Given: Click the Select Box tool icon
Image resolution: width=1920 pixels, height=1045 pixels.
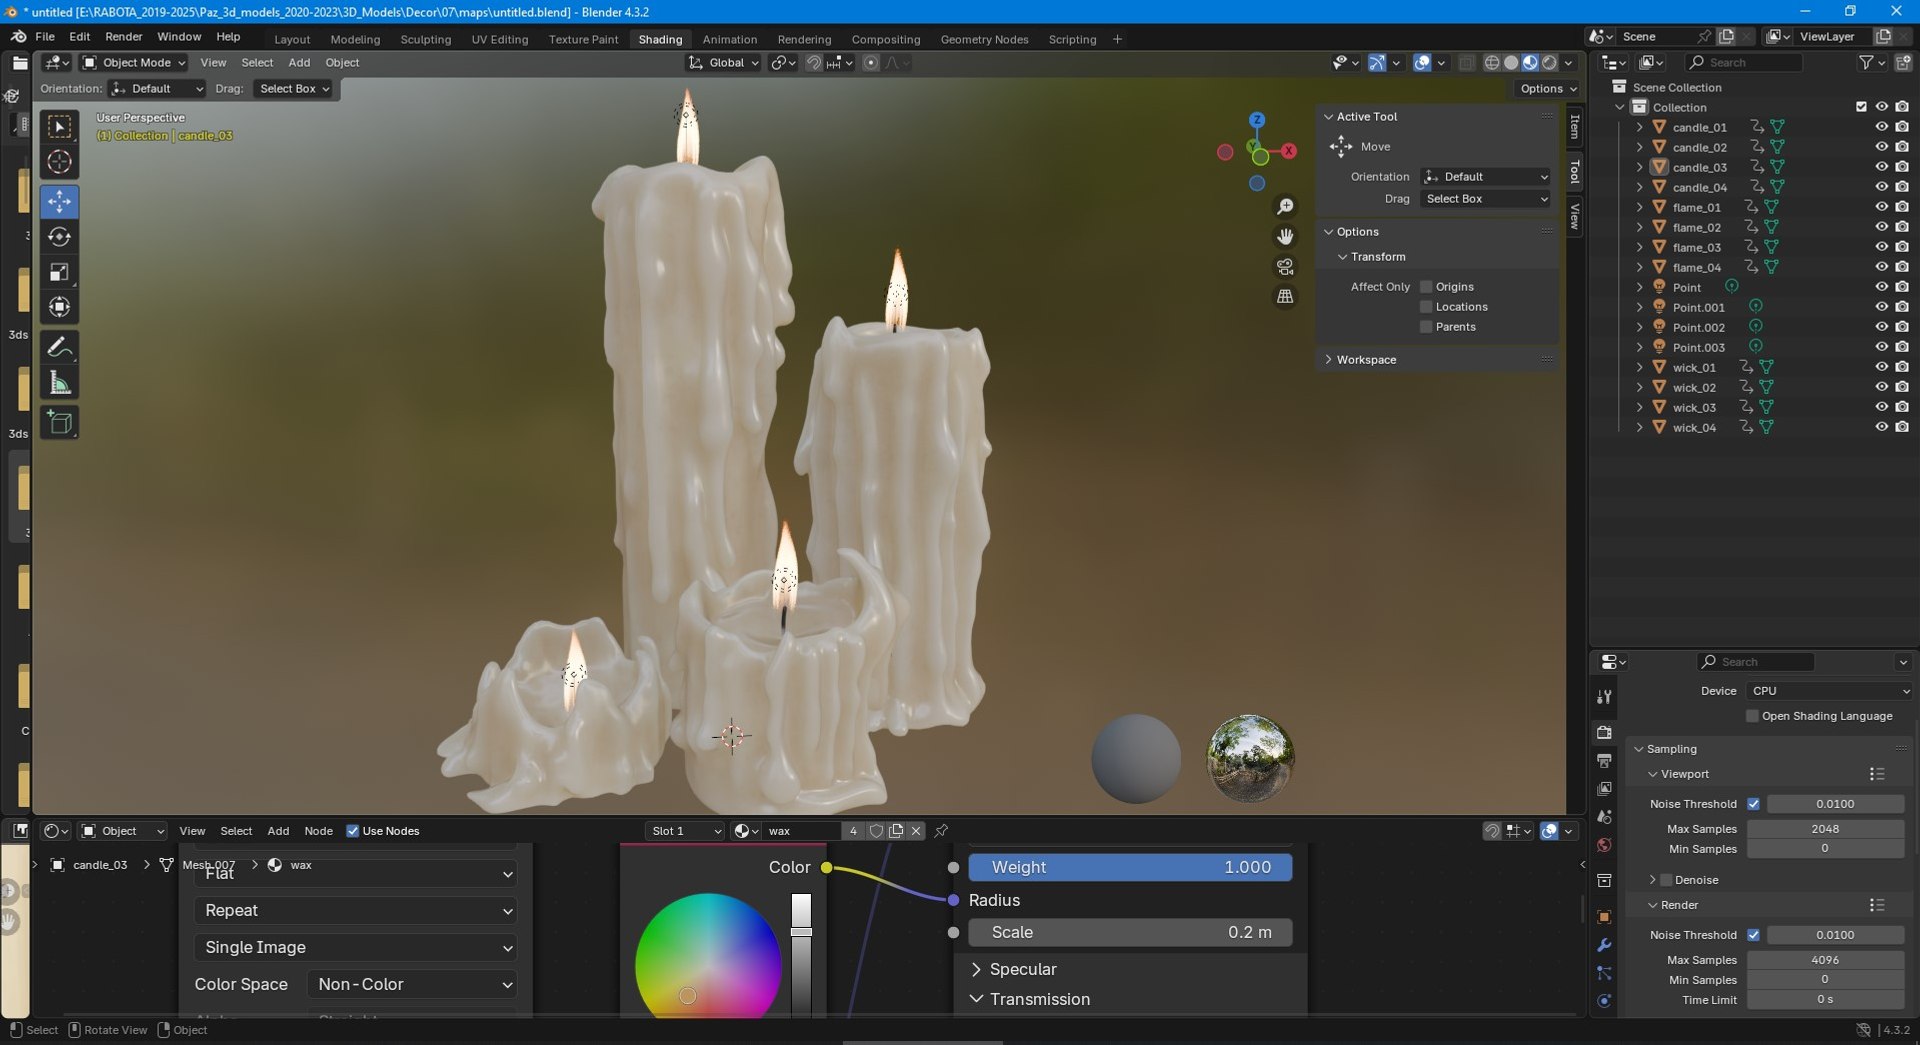Looking at the screenshot, I should pos(59,126).
